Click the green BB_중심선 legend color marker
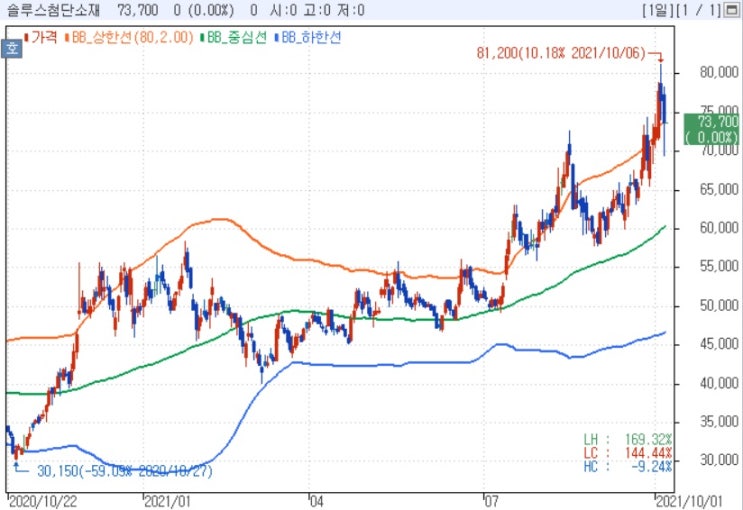This screenshot has height=510, width=743. pyautogui.click(x=202, y=37)
